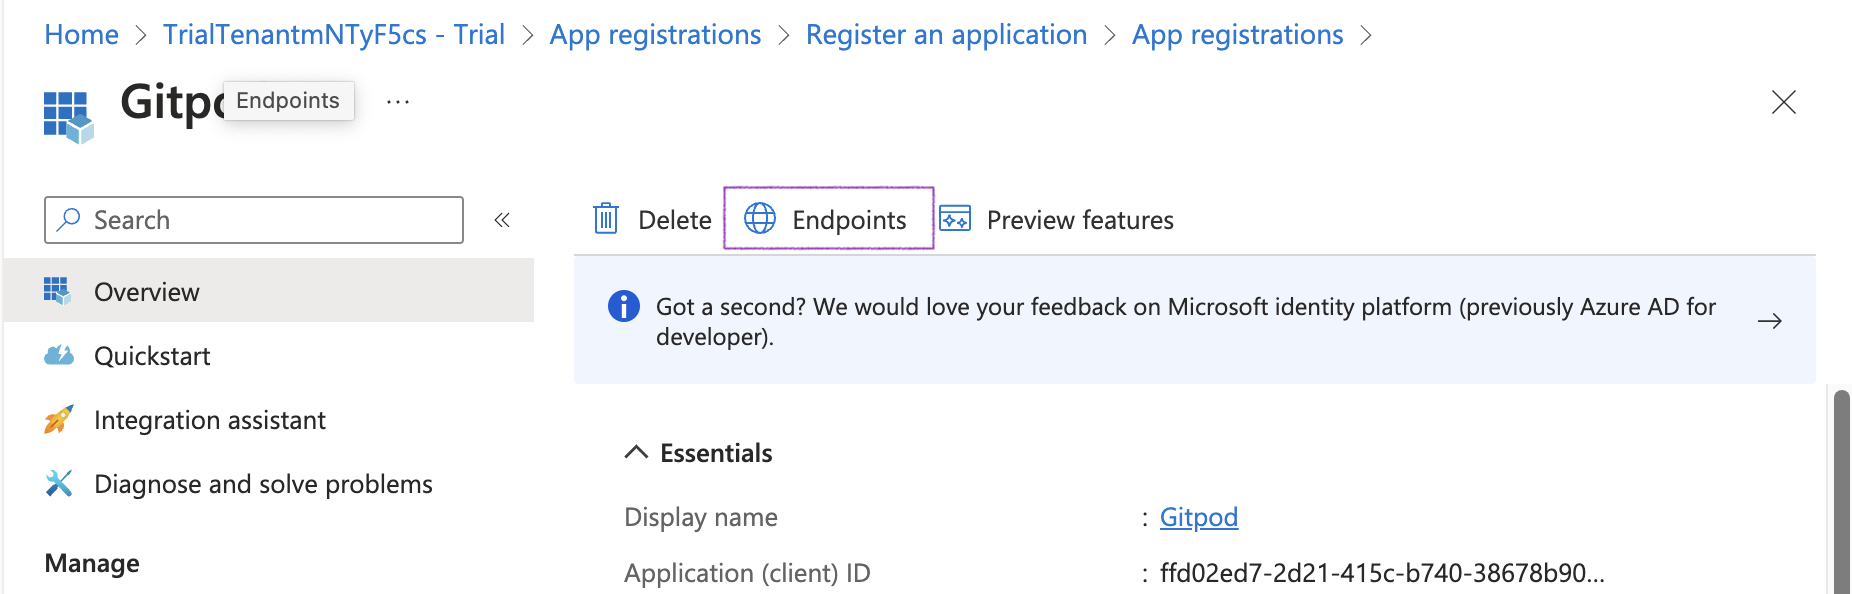Open Quickstart from the sidebar
1852x594 pixels.
coord(152,356)
